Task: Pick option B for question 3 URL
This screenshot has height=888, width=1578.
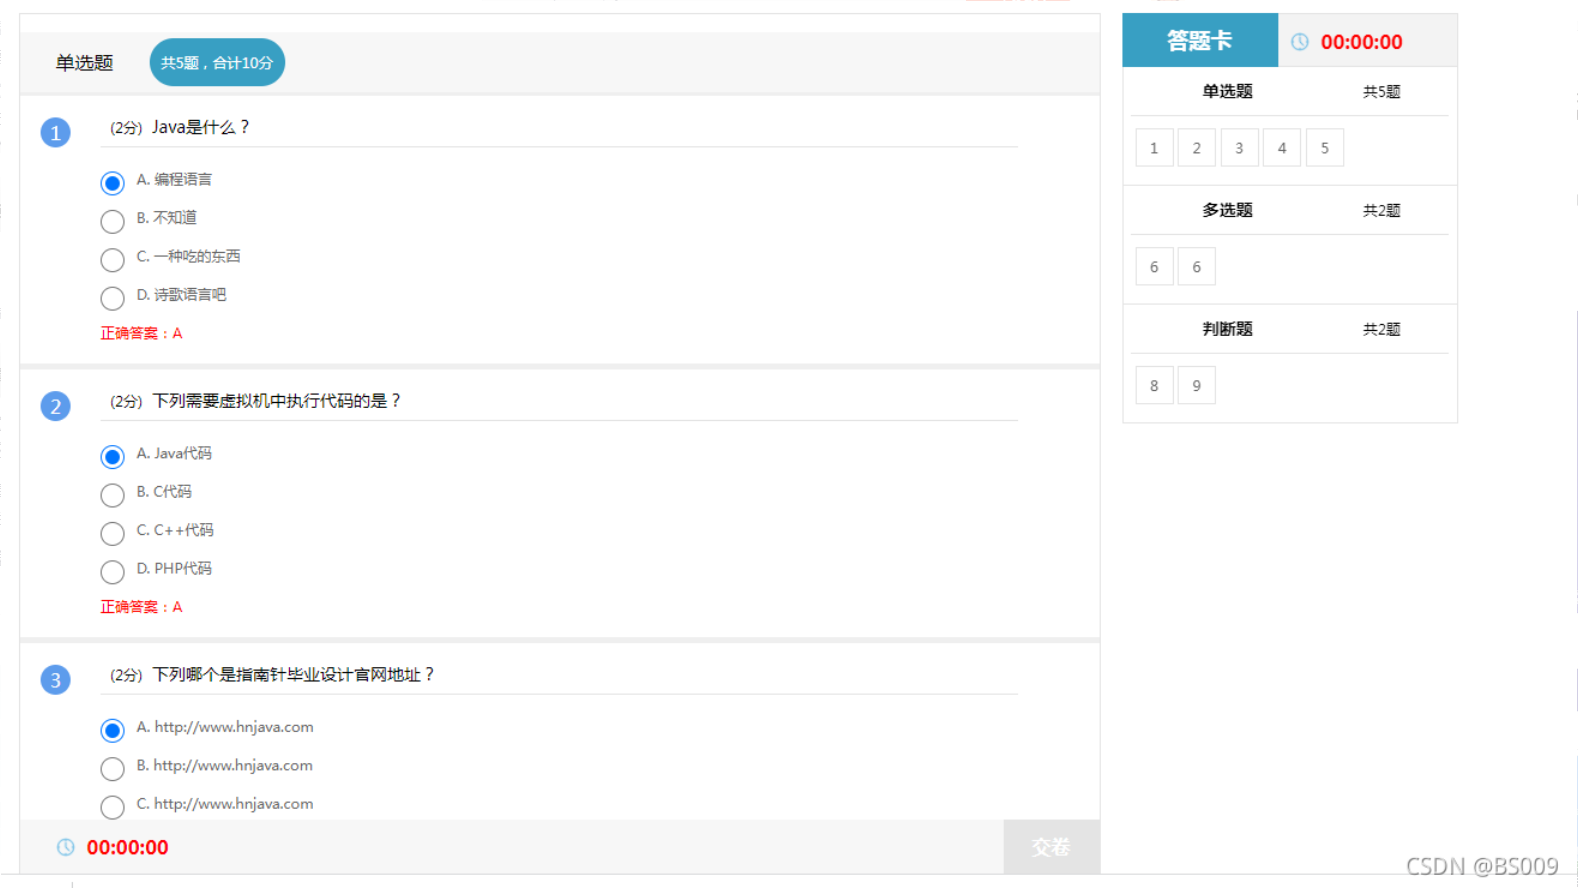Action: pos(113,768)
